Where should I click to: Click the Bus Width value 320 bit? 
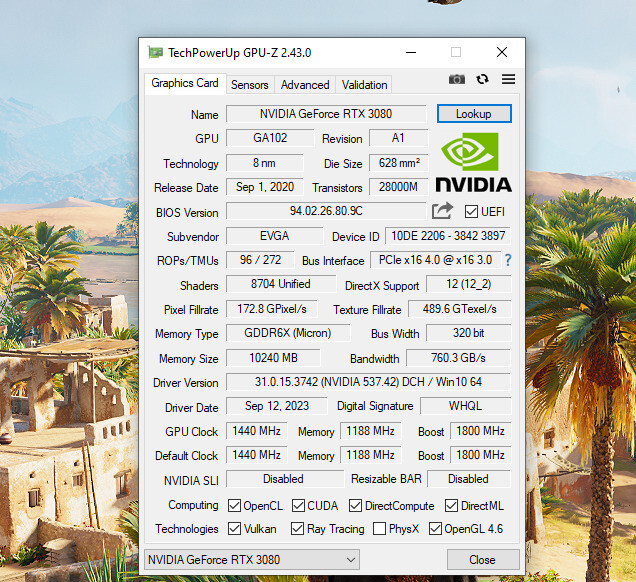pos(468,333)
